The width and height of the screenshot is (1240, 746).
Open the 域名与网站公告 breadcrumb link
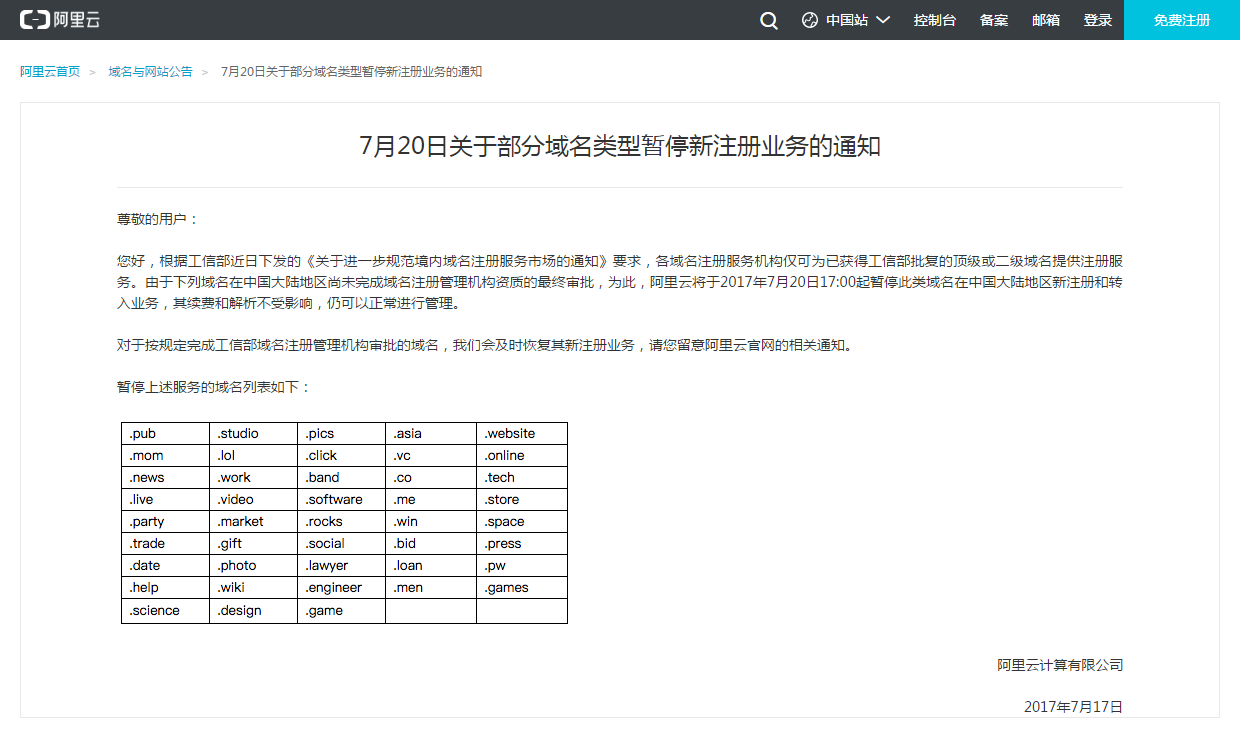tap(151, 72)
